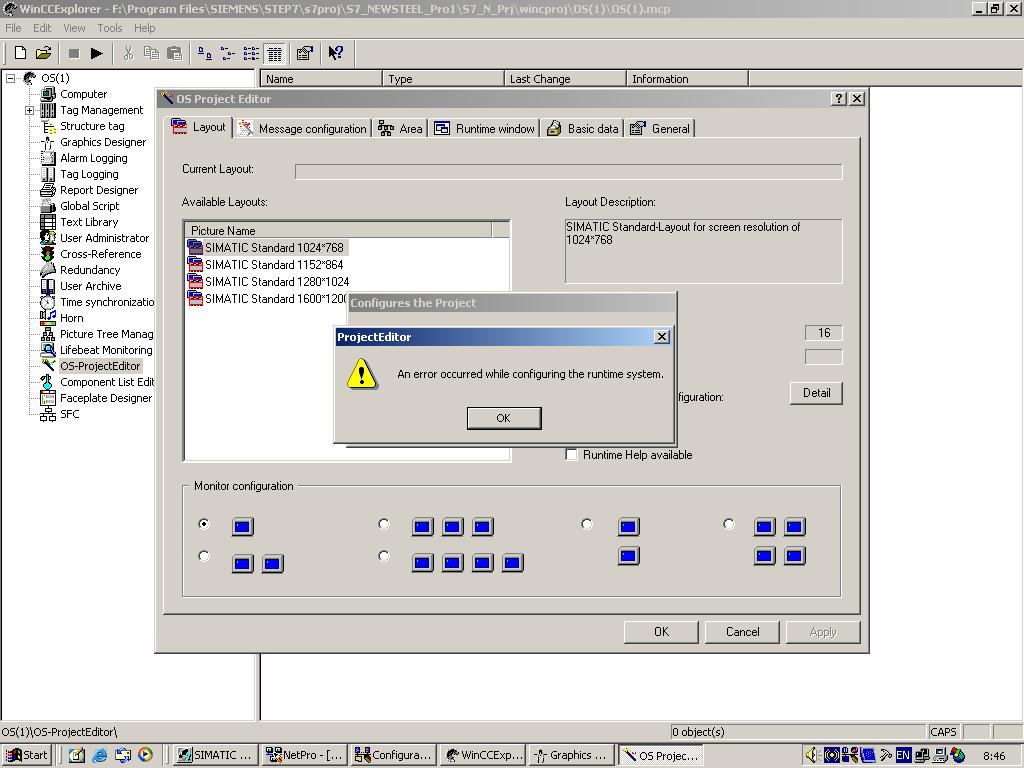This screenshot has width=1024, height=768.
Task: Click OK in OS Project Editor
Action: pos(661,632)
